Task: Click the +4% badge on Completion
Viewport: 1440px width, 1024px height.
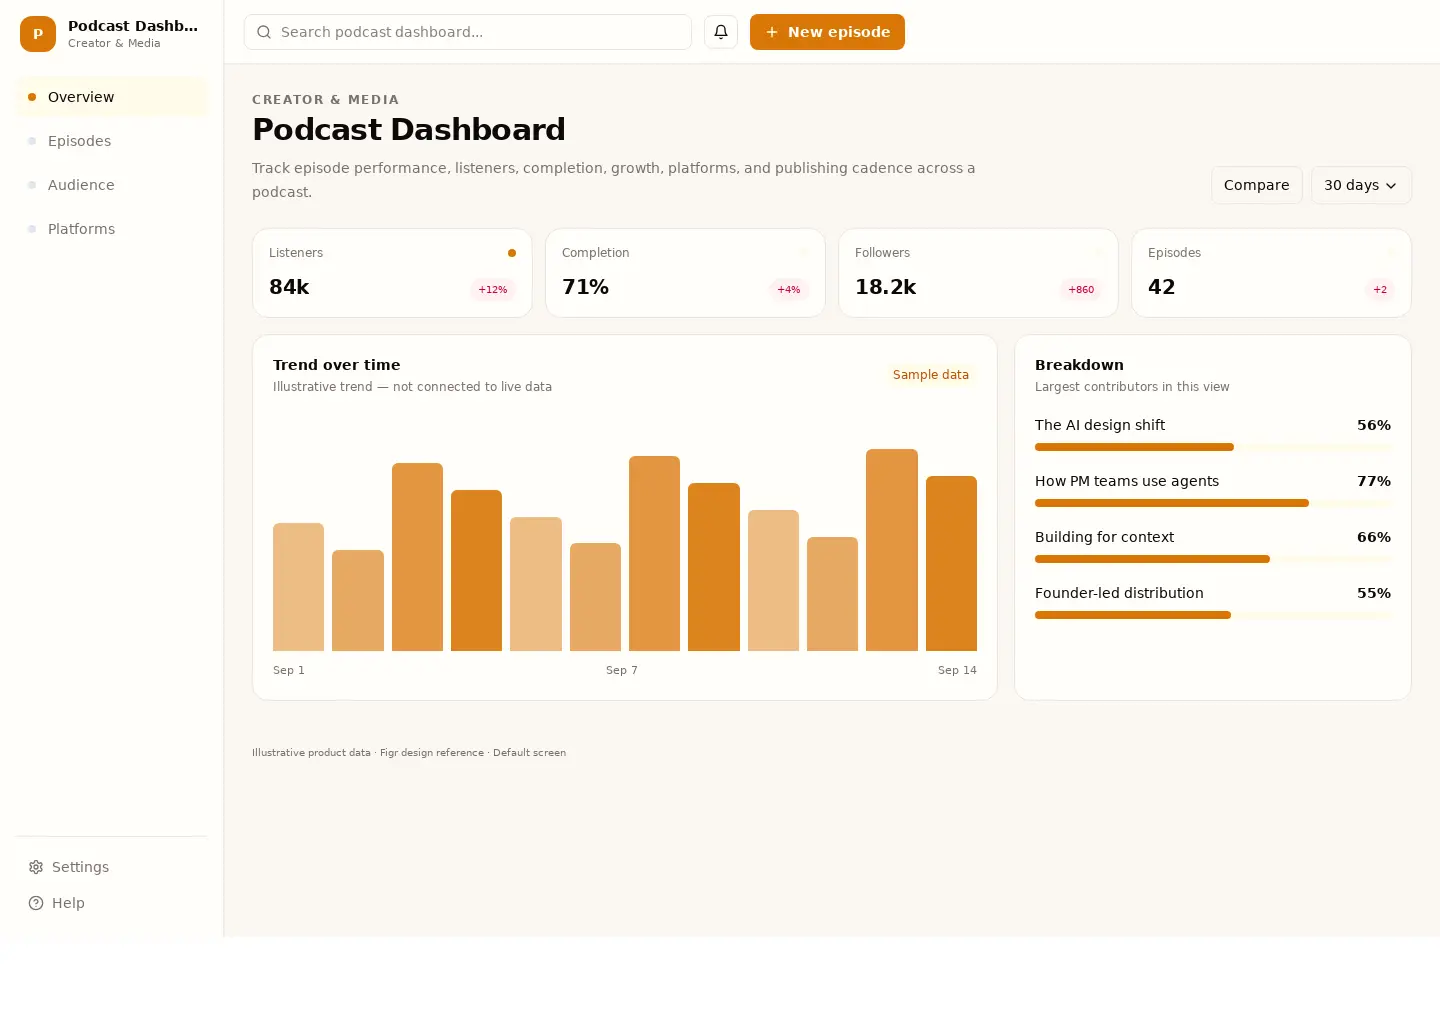Action: [x=789, y=290]
